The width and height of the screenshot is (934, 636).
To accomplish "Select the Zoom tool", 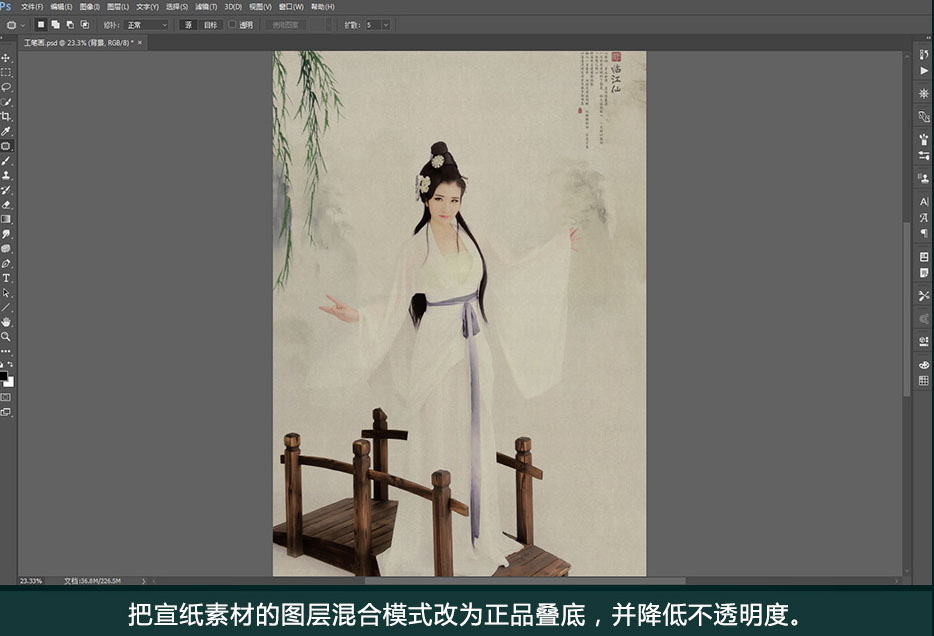I will pos(6,336).
